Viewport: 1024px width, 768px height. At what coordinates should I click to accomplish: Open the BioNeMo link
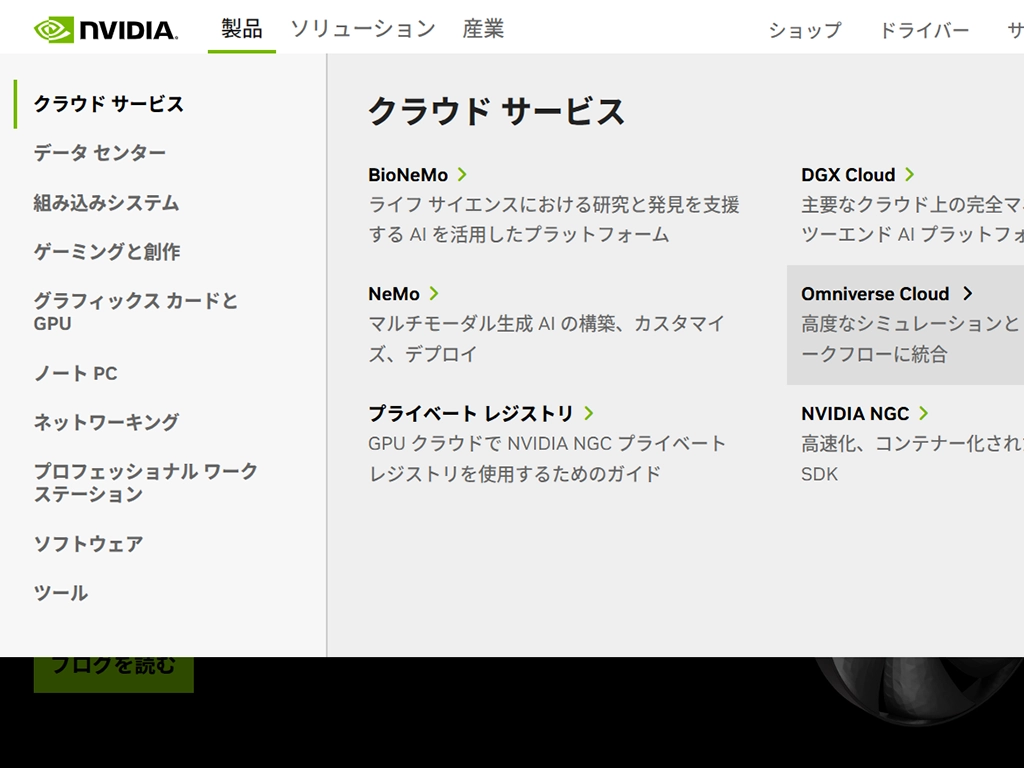(408, 175)
